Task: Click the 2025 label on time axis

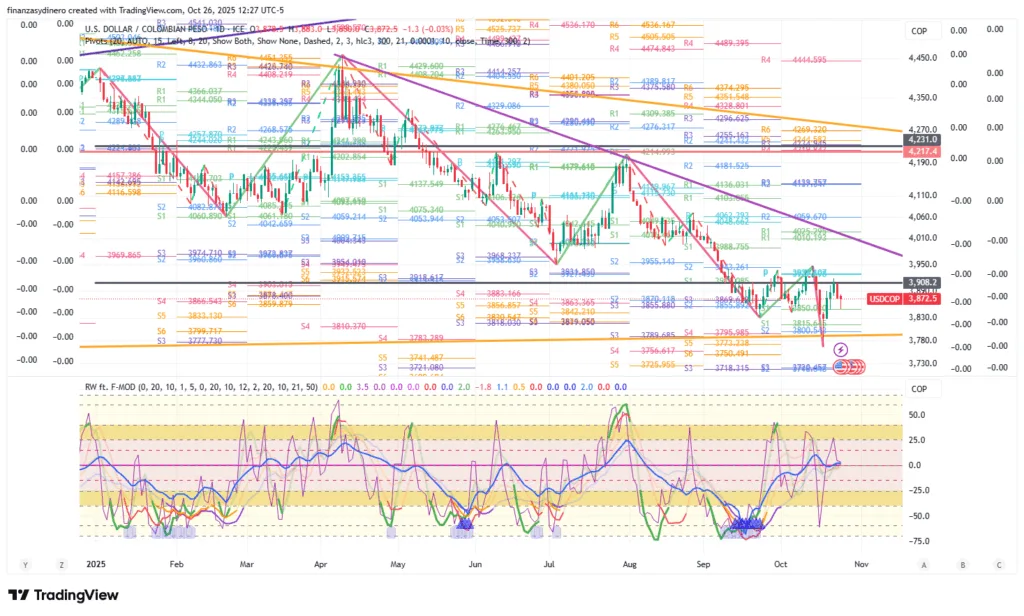Action: tap(96, 564)
